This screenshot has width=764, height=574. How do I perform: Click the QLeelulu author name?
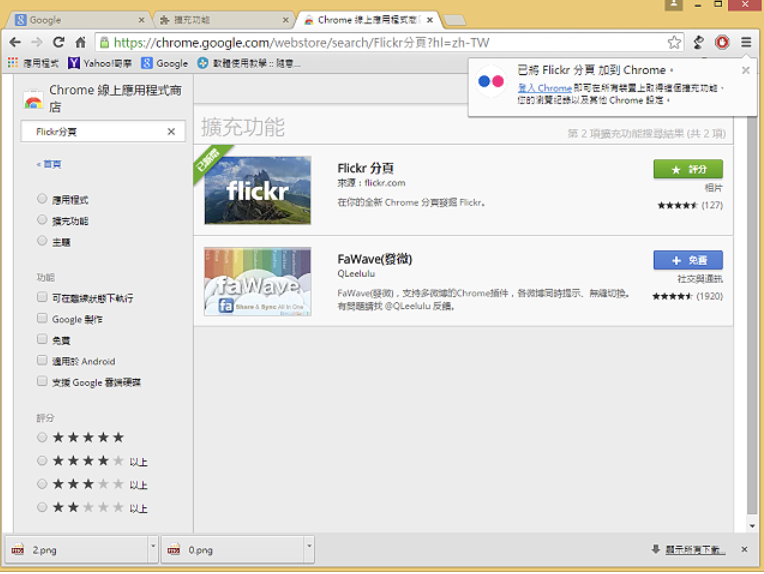tap(356, 273)
